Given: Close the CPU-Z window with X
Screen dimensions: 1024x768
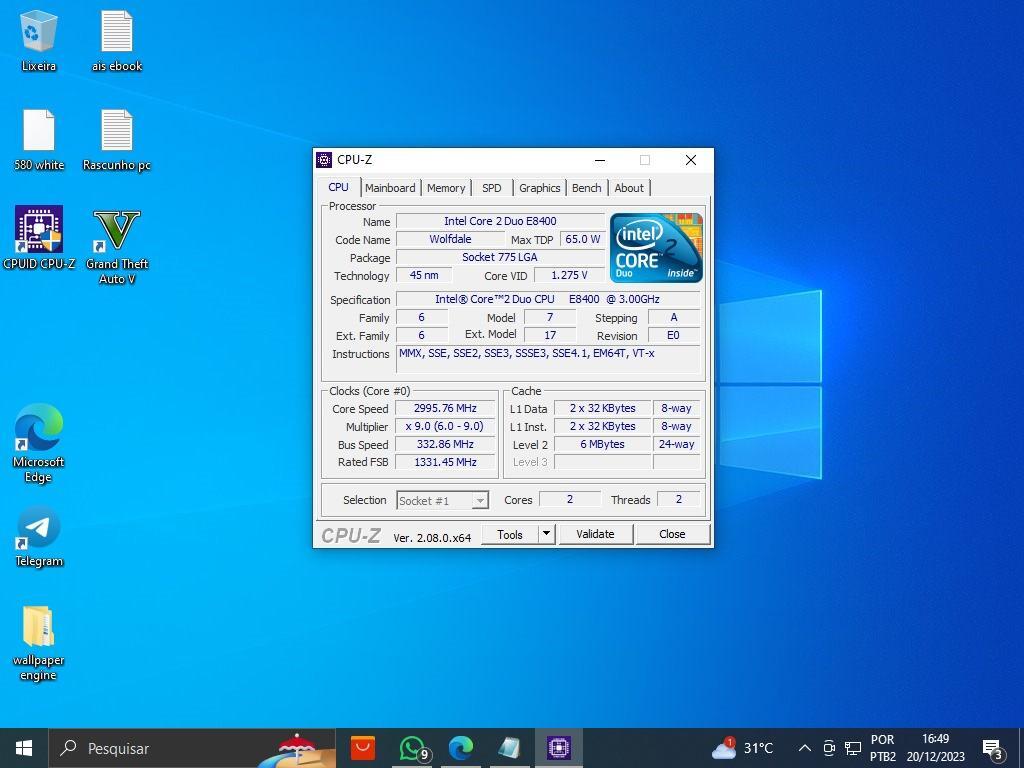Looking at the screenshot, I should [691, 160].
